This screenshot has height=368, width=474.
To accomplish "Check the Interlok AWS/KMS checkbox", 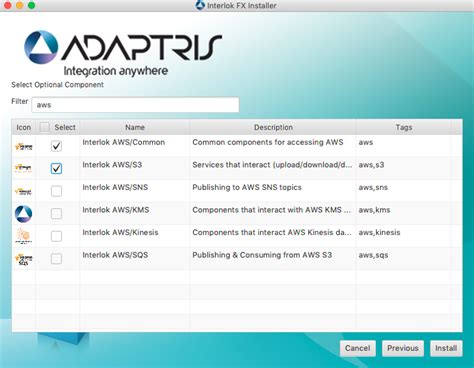I will pos(56,213).
